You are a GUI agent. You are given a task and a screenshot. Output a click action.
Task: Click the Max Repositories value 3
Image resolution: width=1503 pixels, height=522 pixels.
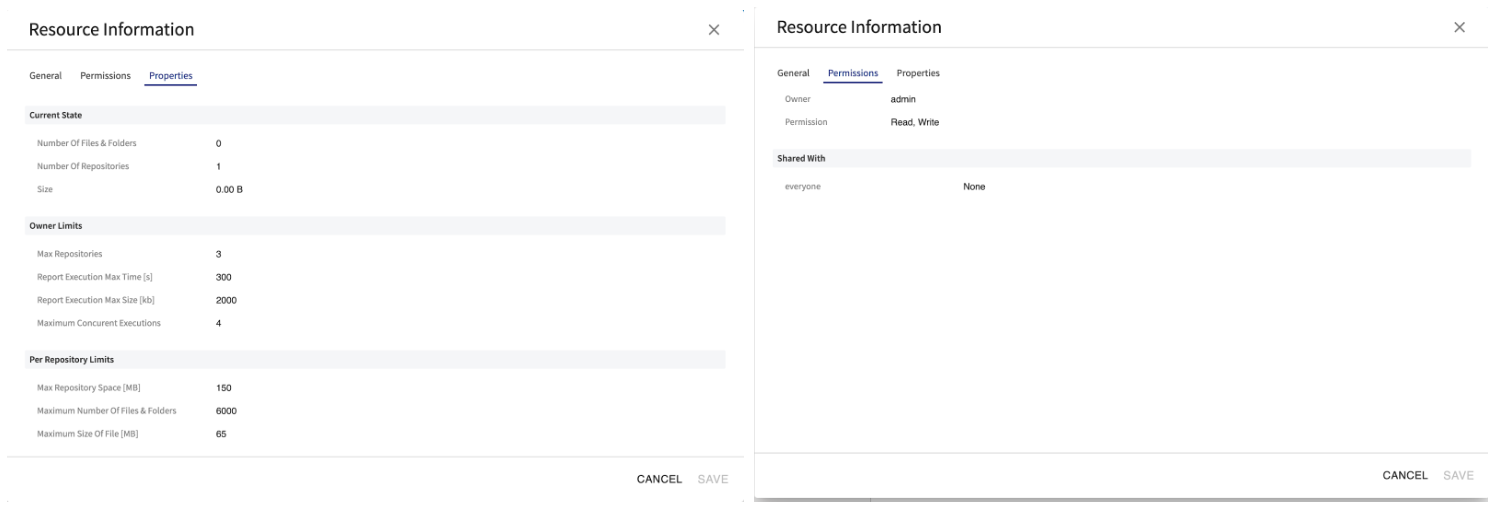(218, 254)
